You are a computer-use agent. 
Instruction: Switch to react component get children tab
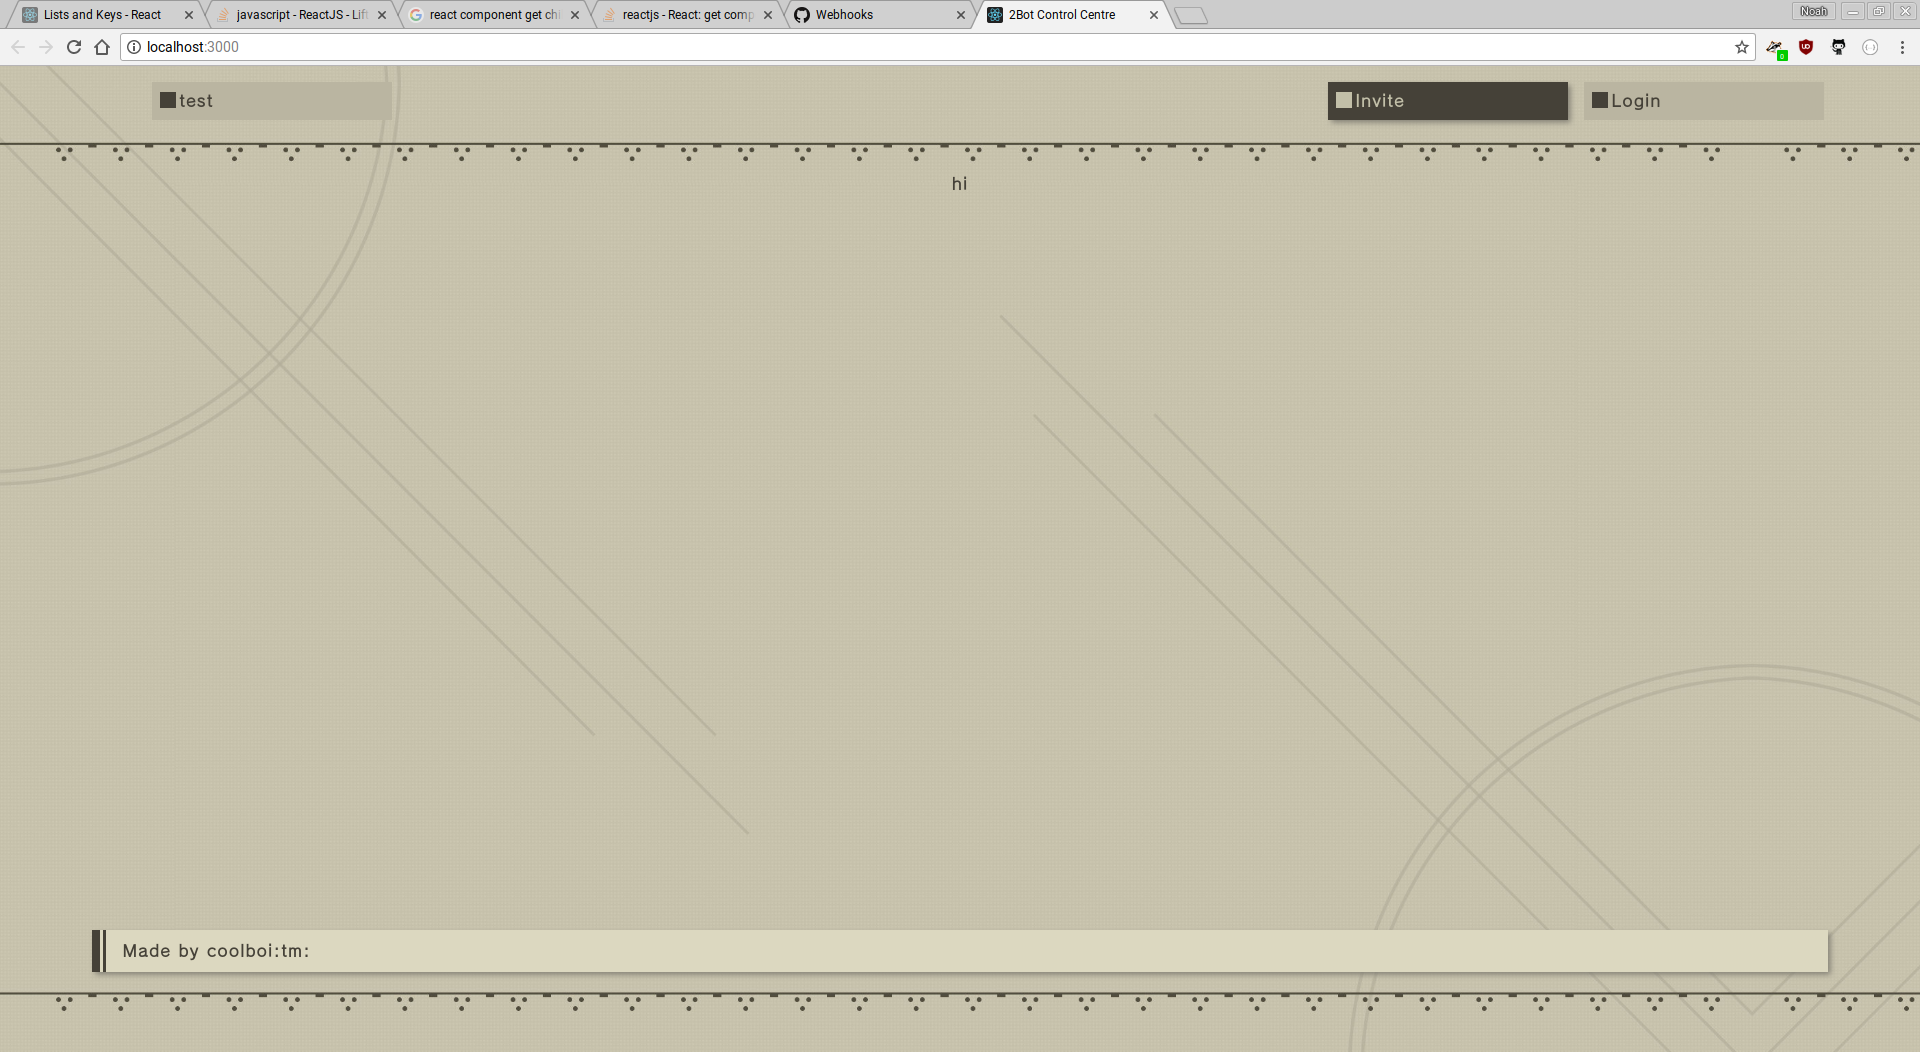[x=494, y=15]
